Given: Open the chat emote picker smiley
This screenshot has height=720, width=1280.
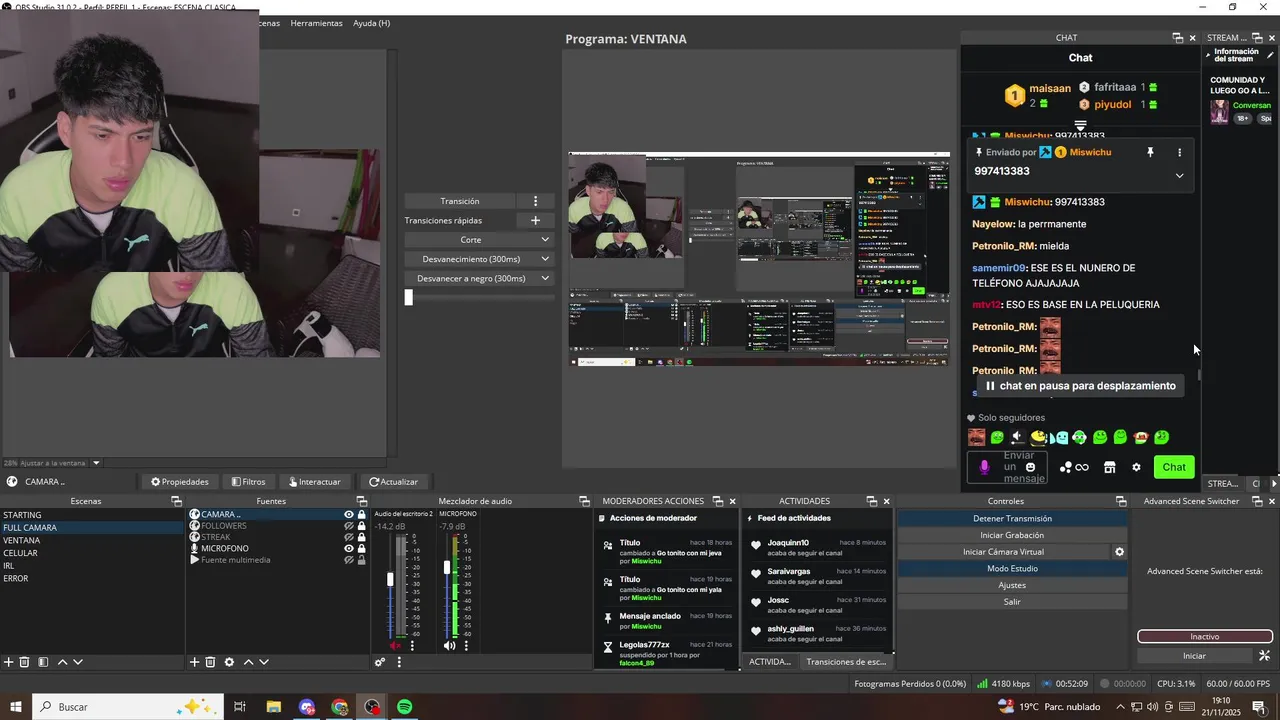Looking at the screenshot, I should (x=1030, y=467).
